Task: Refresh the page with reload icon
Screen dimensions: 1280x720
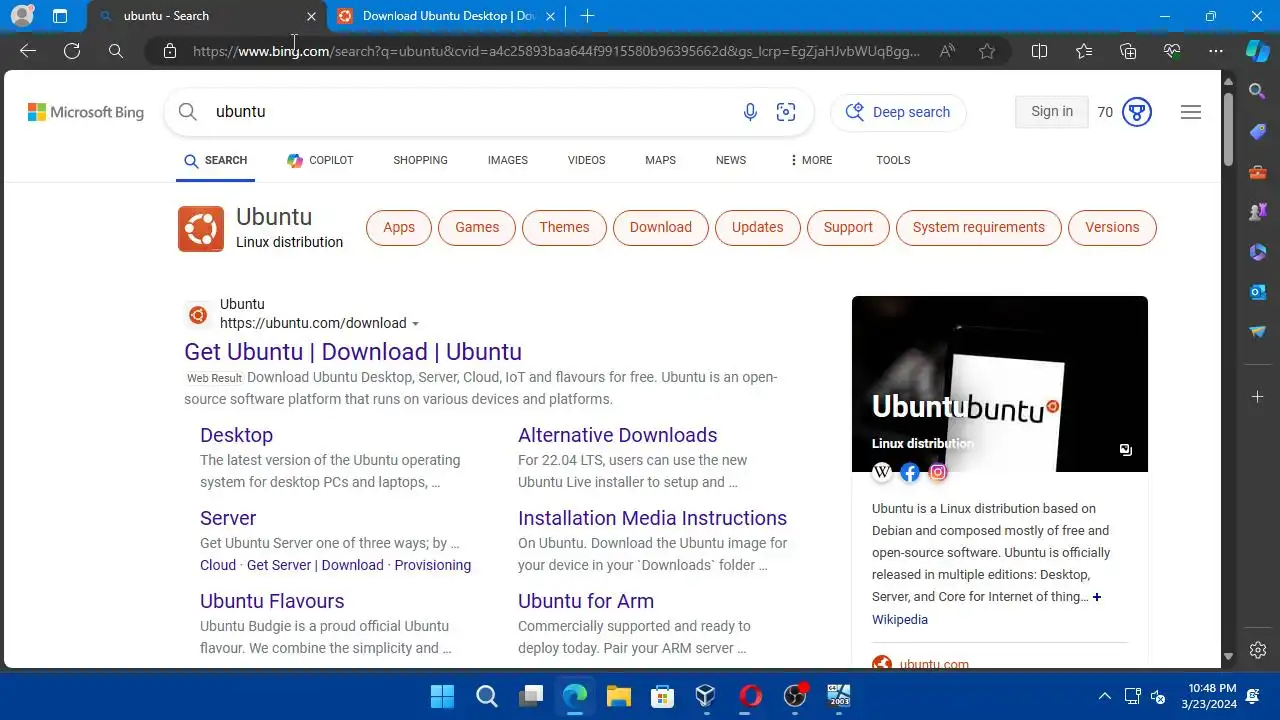Action: click(x=72, y=51)
